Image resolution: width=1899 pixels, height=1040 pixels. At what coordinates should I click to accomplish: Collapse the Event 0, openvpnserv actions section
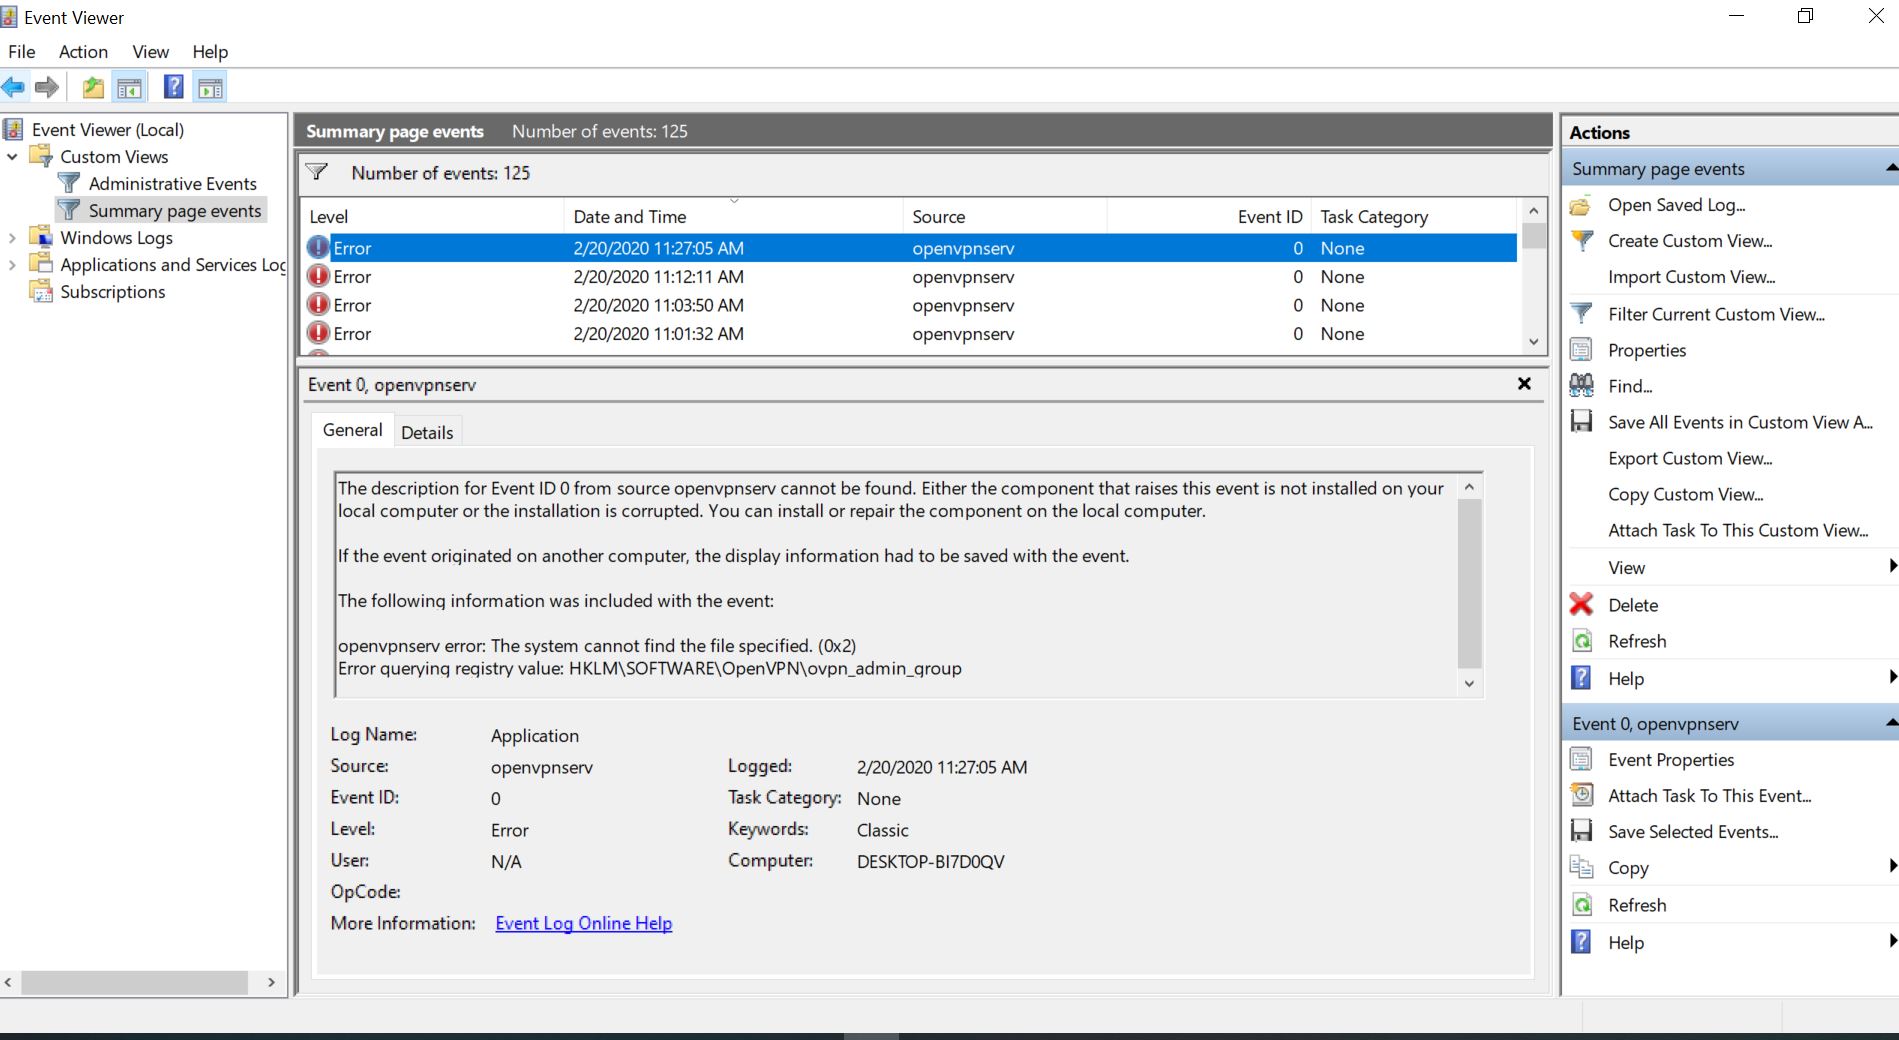point(1890,723)
